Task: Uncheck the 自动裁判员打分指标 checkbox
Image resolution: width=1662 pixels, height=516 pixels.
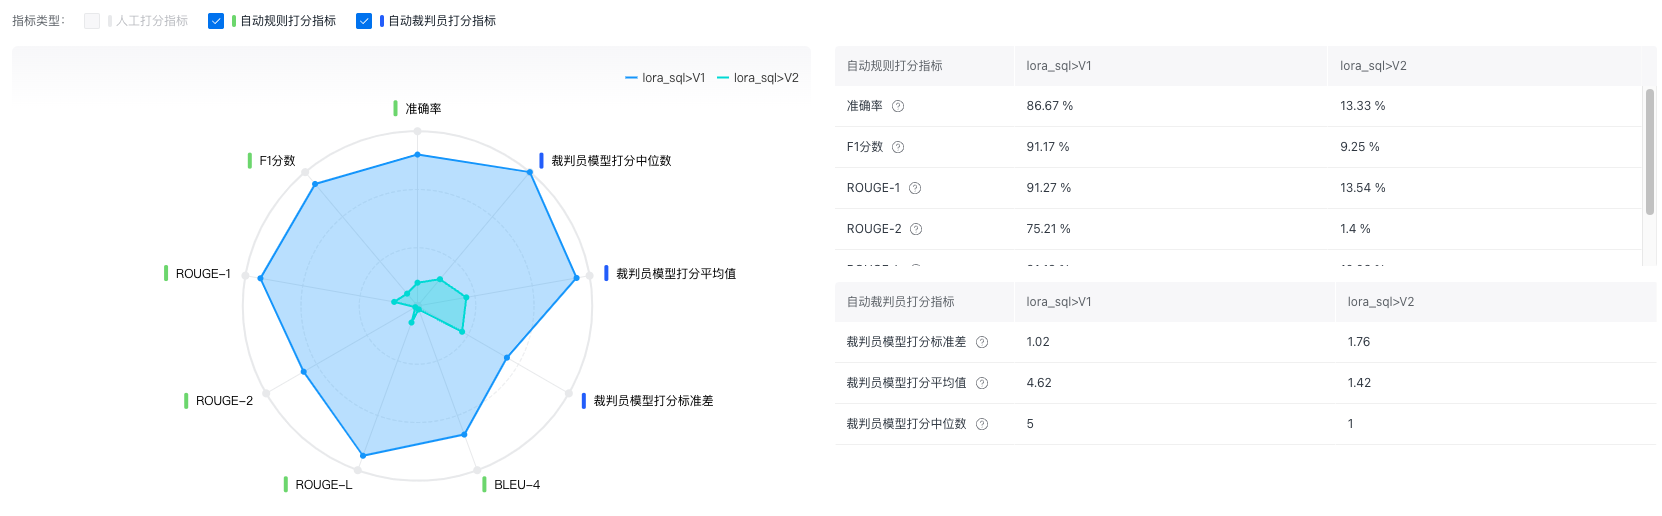Action: 364,21
